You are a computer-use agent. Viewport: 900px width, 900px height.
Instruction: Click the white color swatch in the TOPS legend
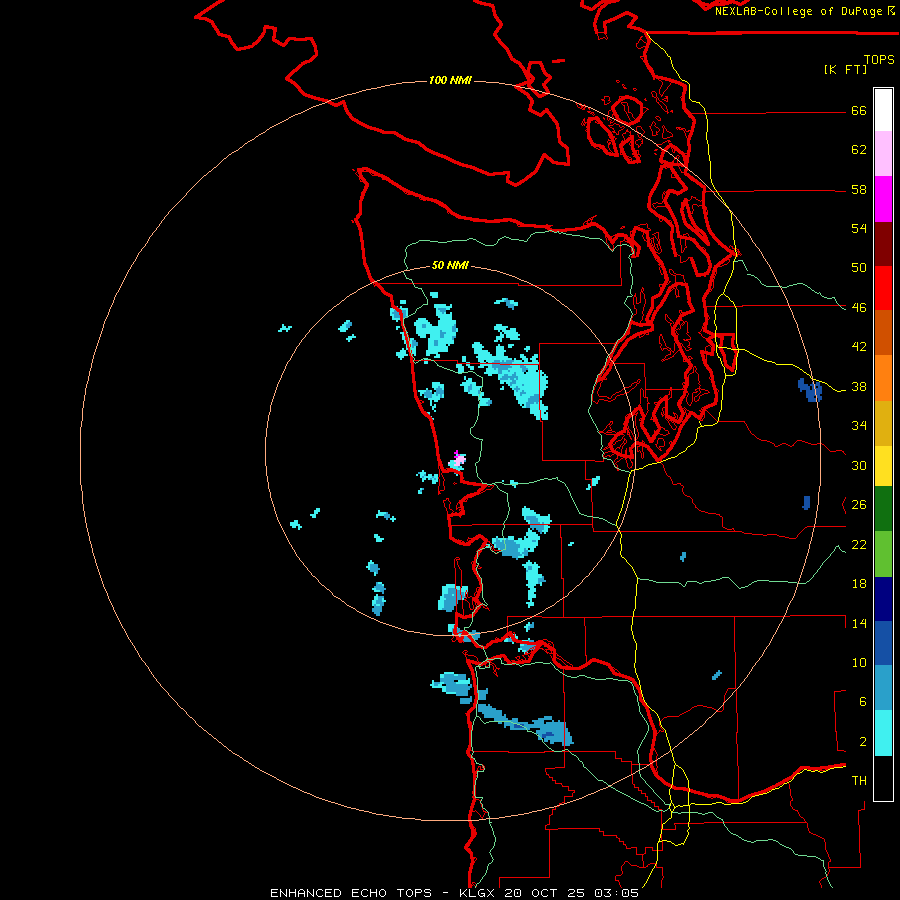coord(883,110)
